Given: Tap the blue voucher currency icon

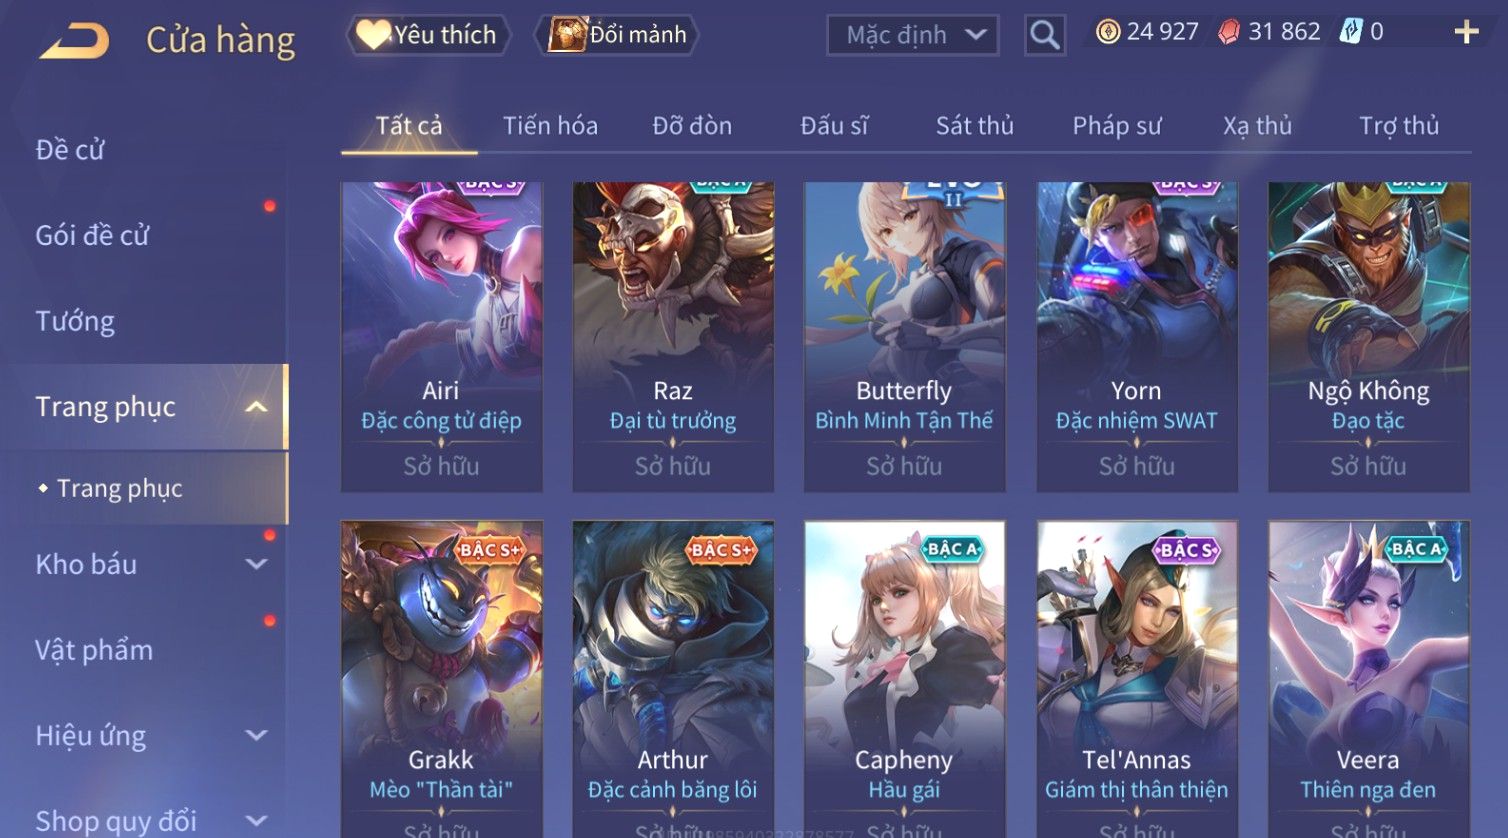Looking at the screenshot, I should point(1351,32).
